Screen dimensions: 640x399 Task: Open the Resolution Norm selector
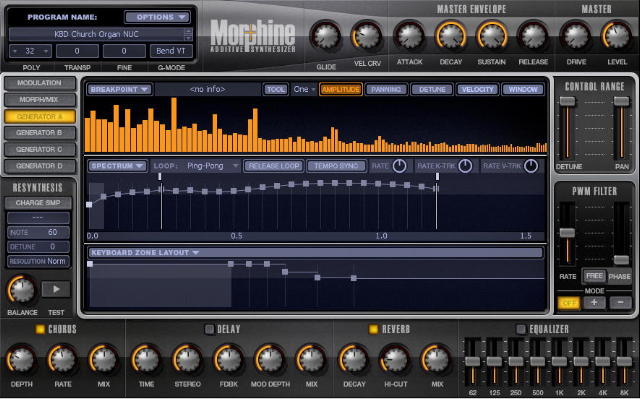pyautogui.click(x=38, y=262)
